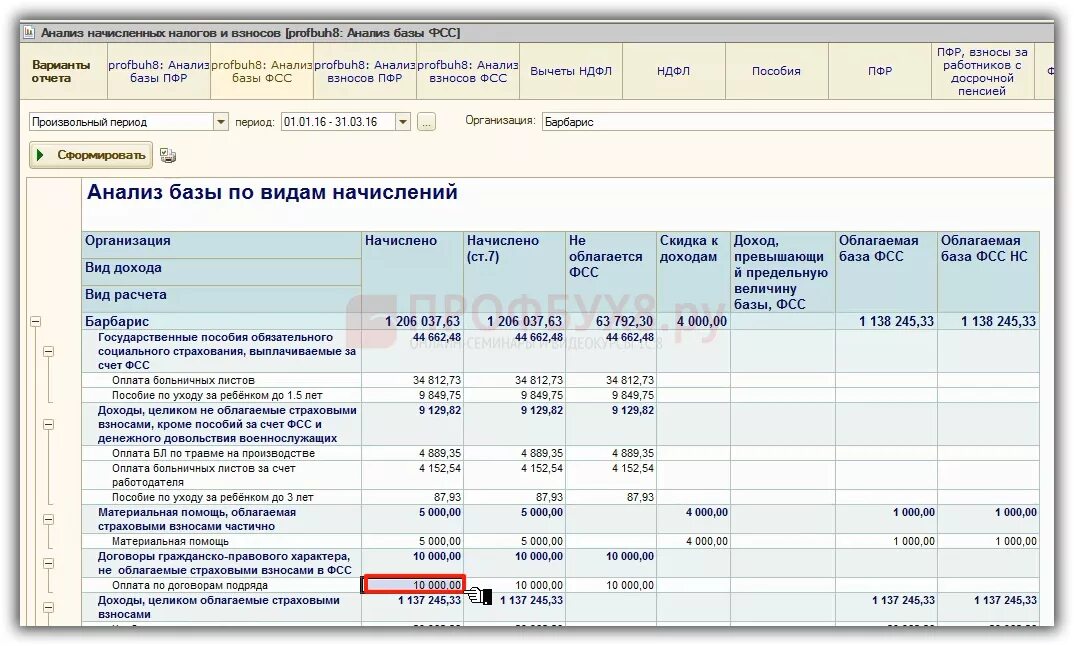This screenshot has height=646, width=1074.
Task: Click the period field 01.01.16 - 31.03.16
Action: click(338, 122)
